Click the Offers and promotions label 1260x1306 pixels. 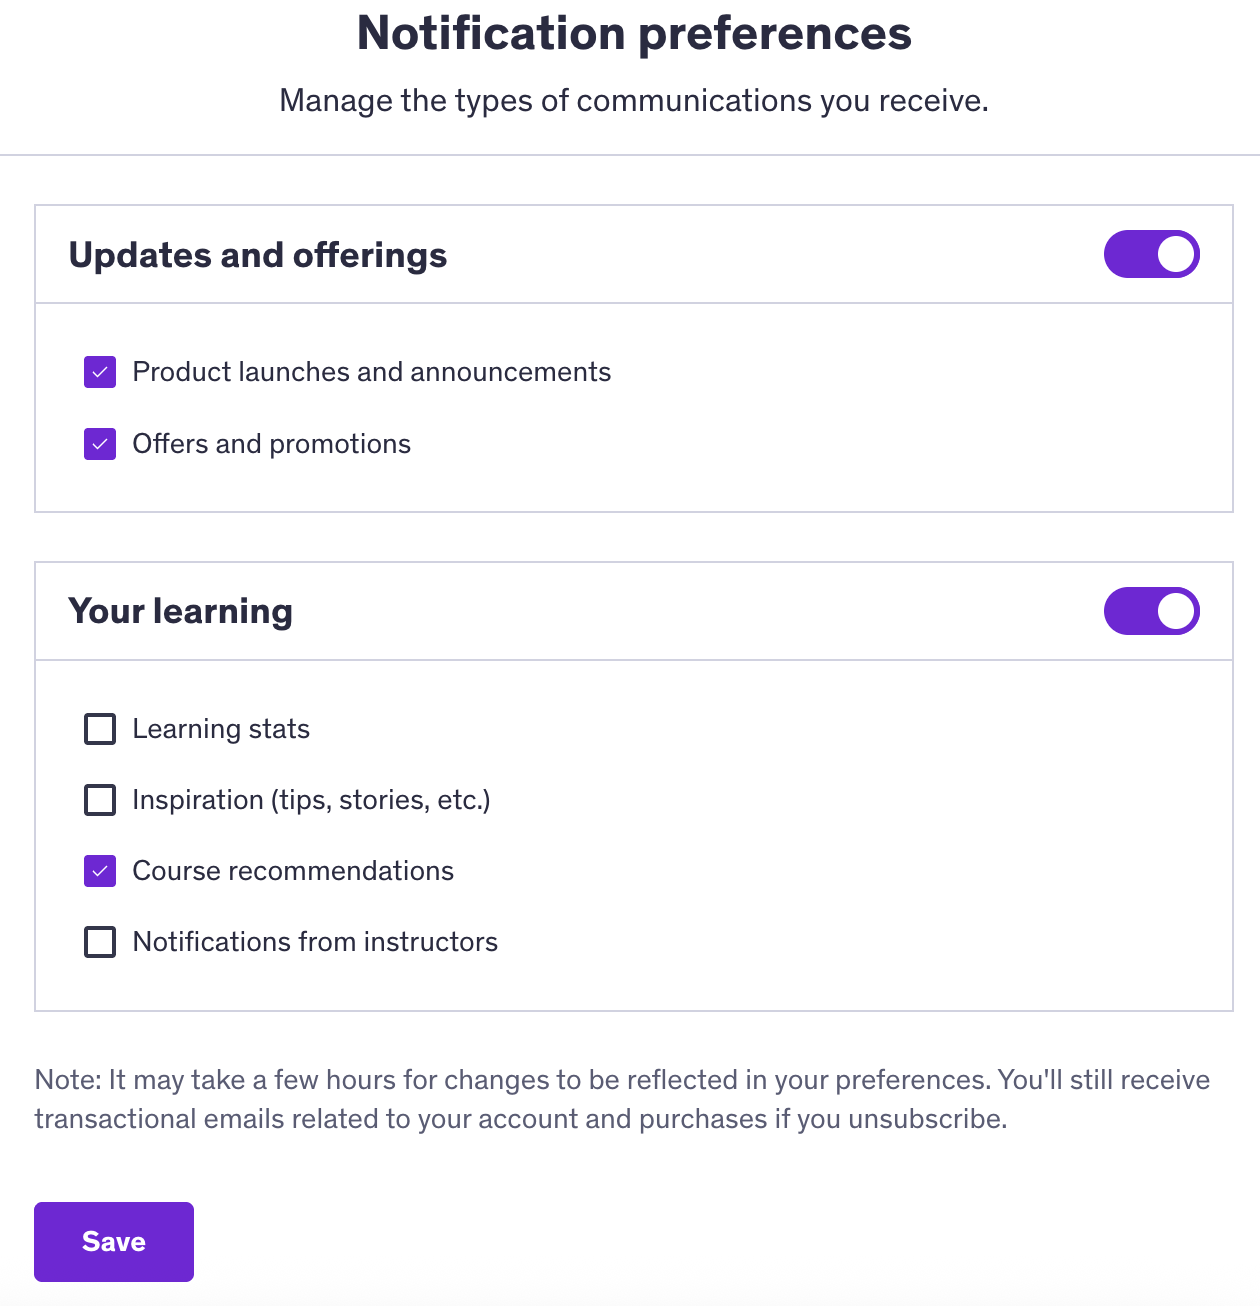pos(272,444)
